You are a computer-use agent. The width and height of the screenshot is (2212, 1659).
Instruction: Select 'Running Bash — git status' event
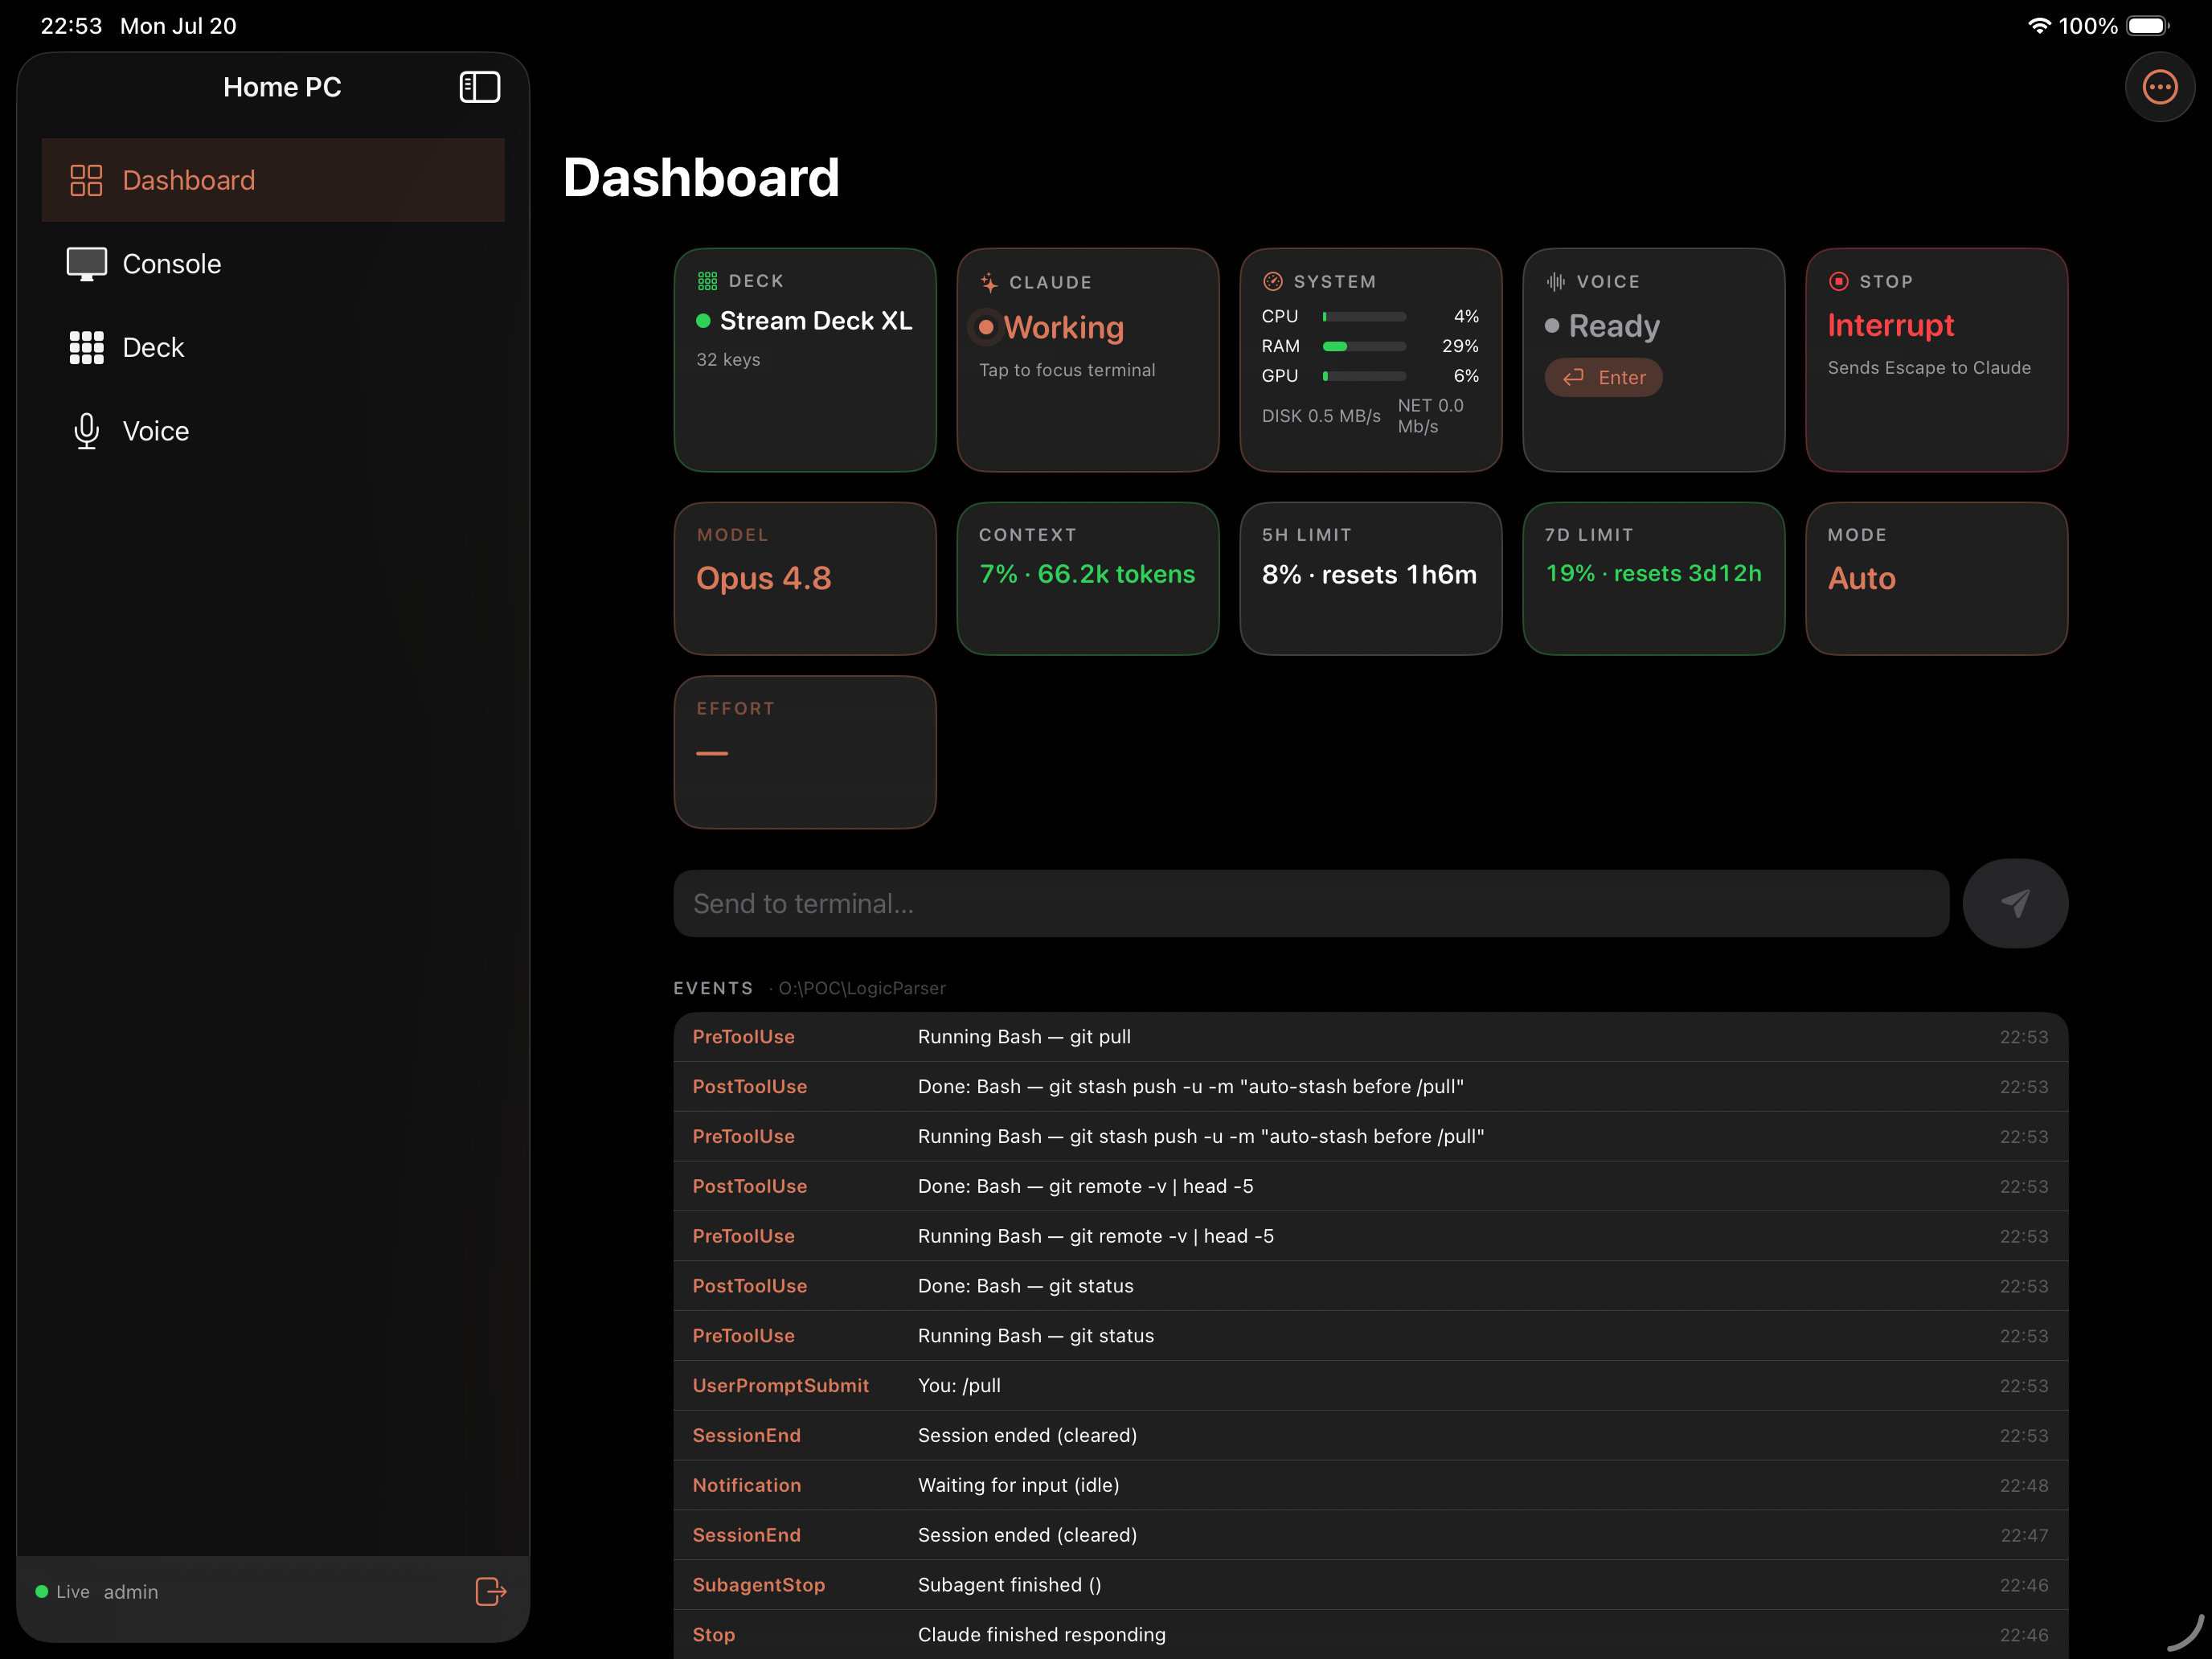click(1370, 1336)
